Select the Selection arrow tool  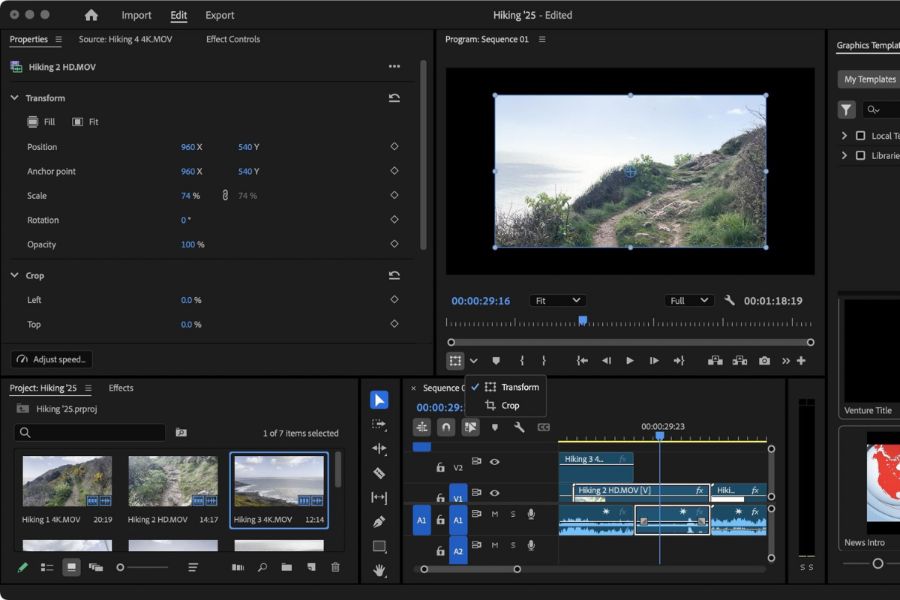pyautogui.click(x=379, y=400)
